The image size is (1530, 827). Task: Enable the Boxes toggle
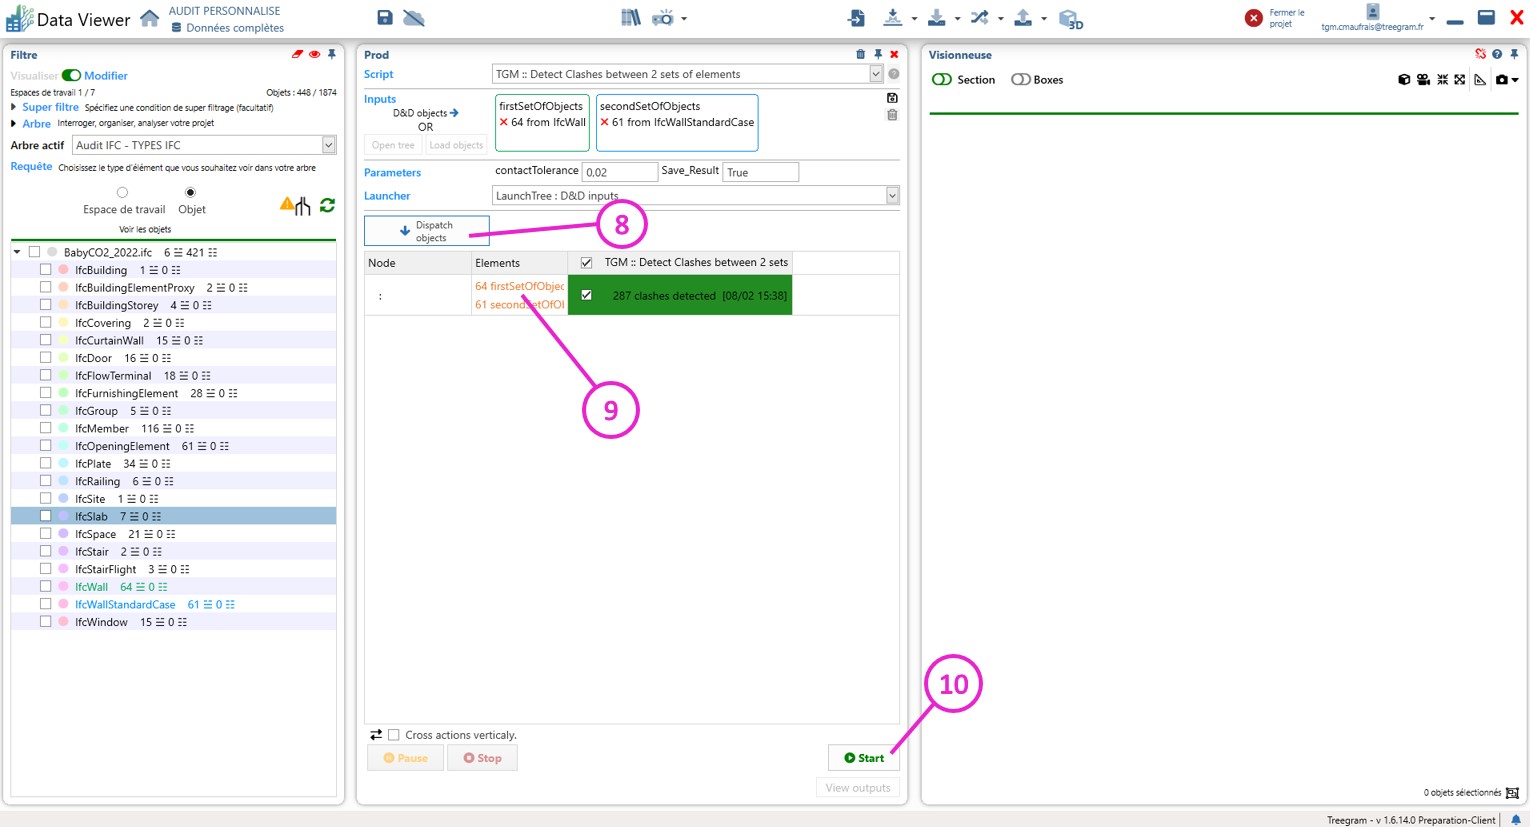(x=1020, y=80)
